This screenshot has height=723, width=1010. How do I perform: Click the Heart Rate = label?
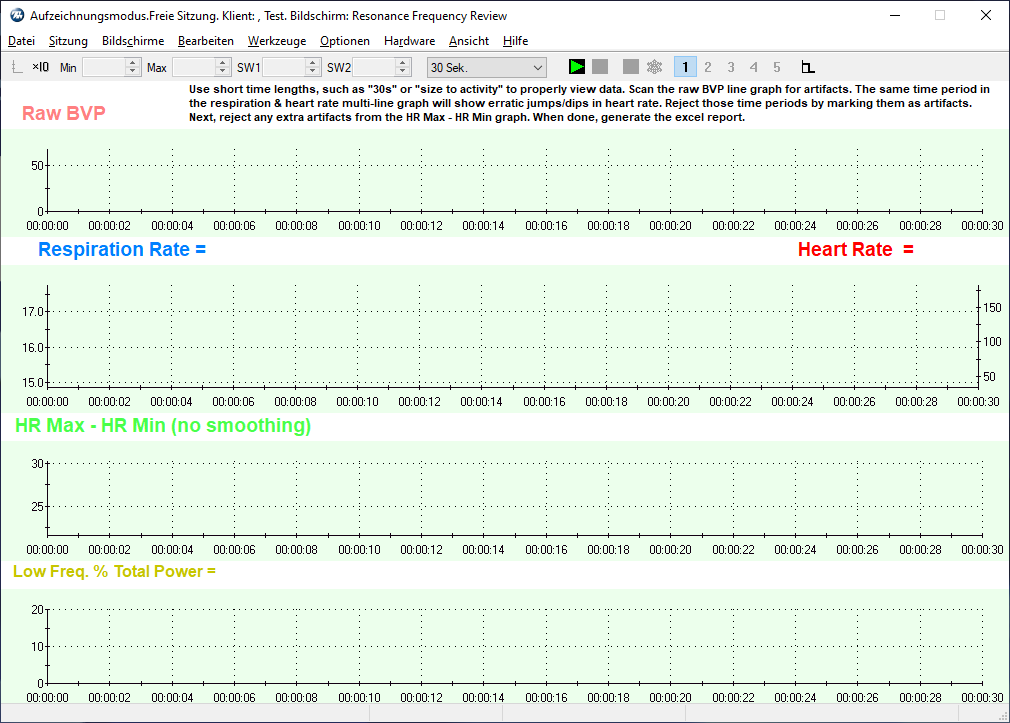855,249
